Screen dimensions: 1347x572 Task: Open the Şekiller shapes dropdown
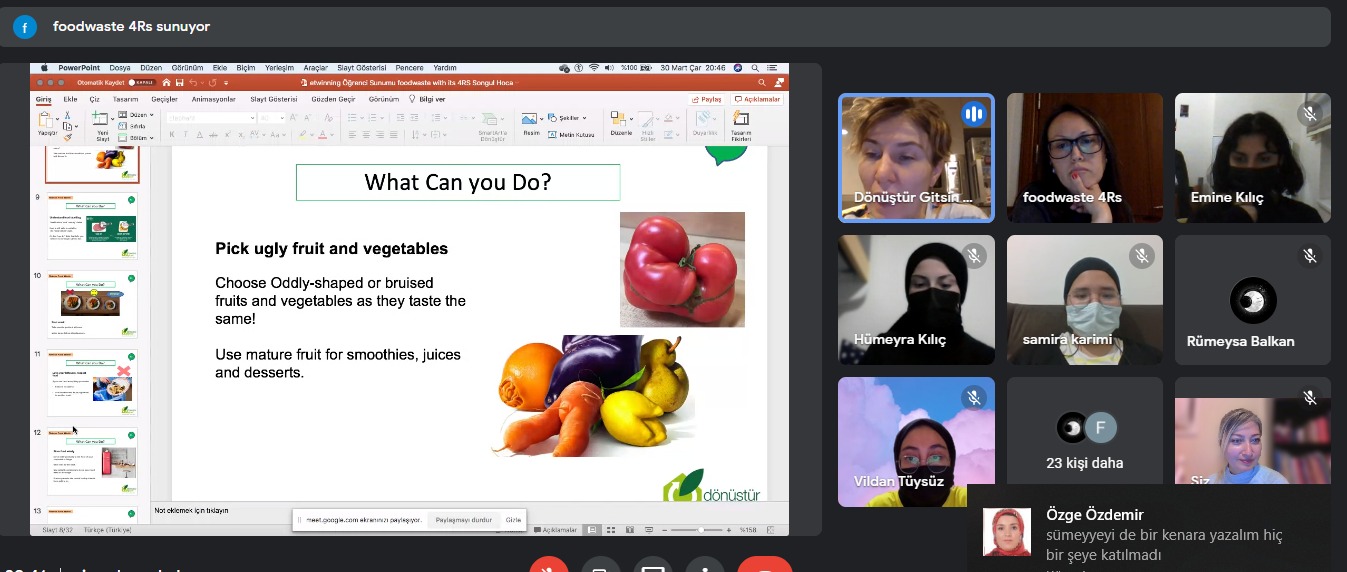(568, 116)
